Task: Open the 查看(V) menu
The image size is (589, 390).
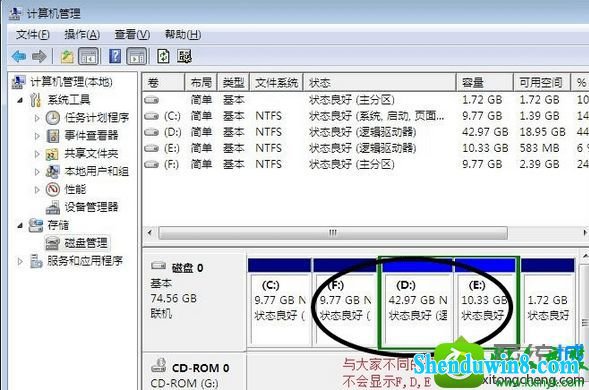Action: (x=132, y=35)
